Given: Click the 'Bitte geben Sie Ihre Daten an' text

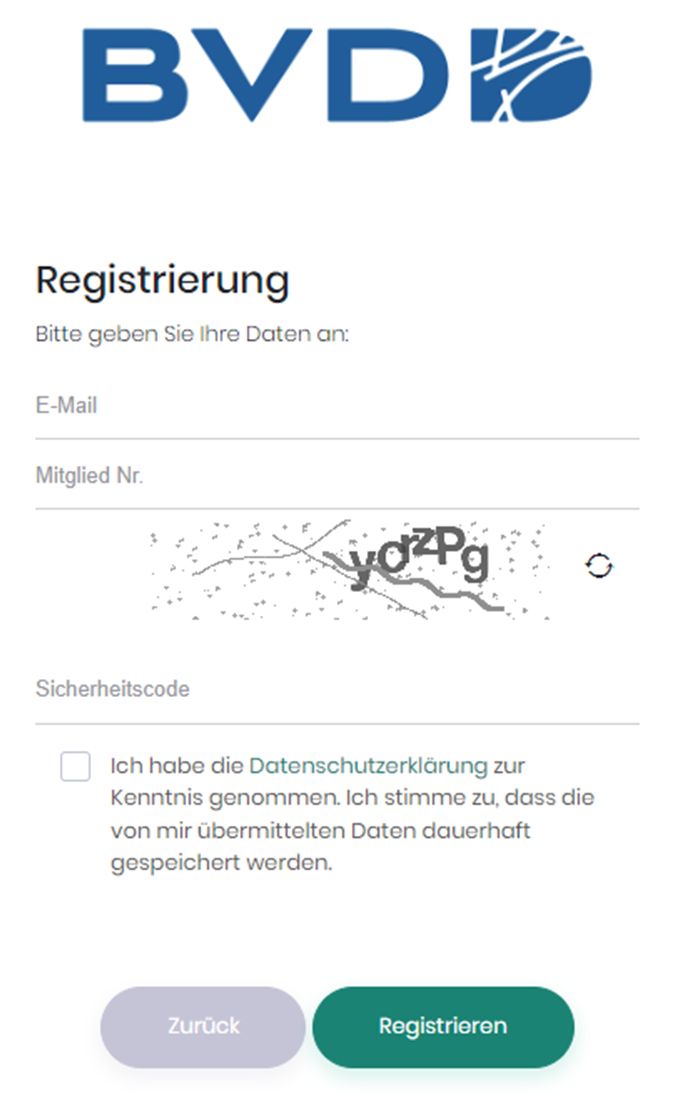Looking at the screenshot, I should pyautogui.click(x=192, y=334).
